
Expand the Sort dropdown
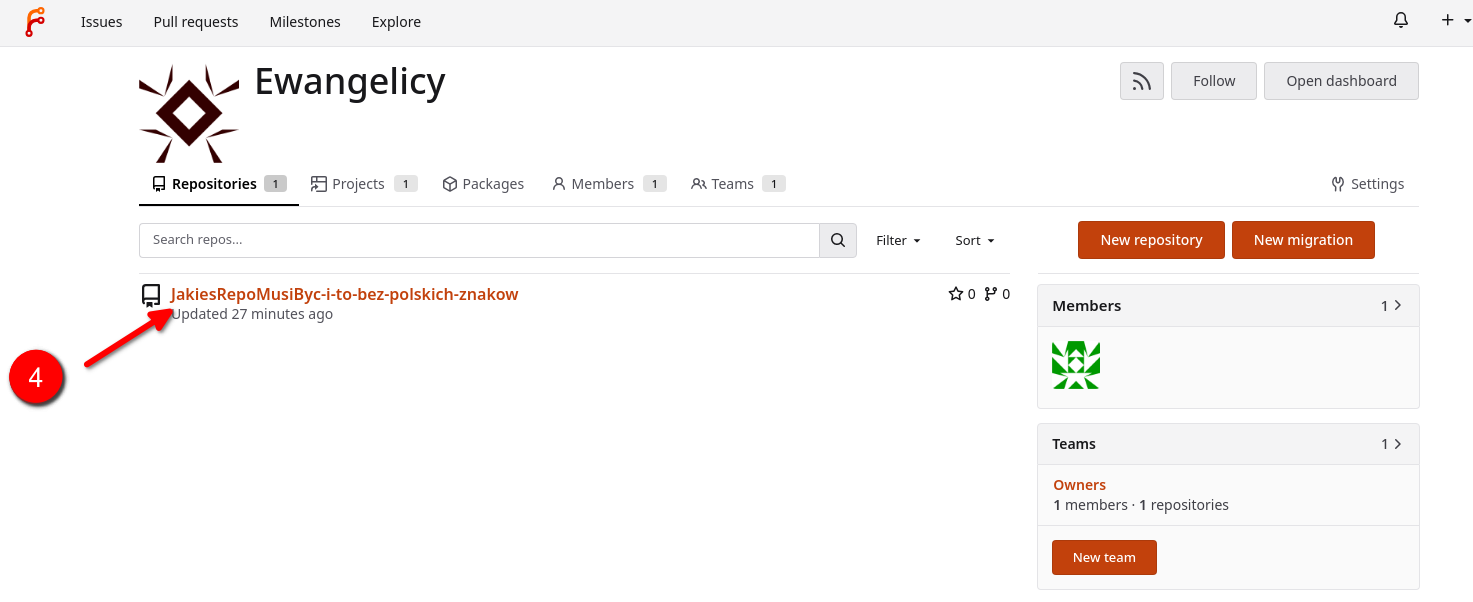point(975,240)
